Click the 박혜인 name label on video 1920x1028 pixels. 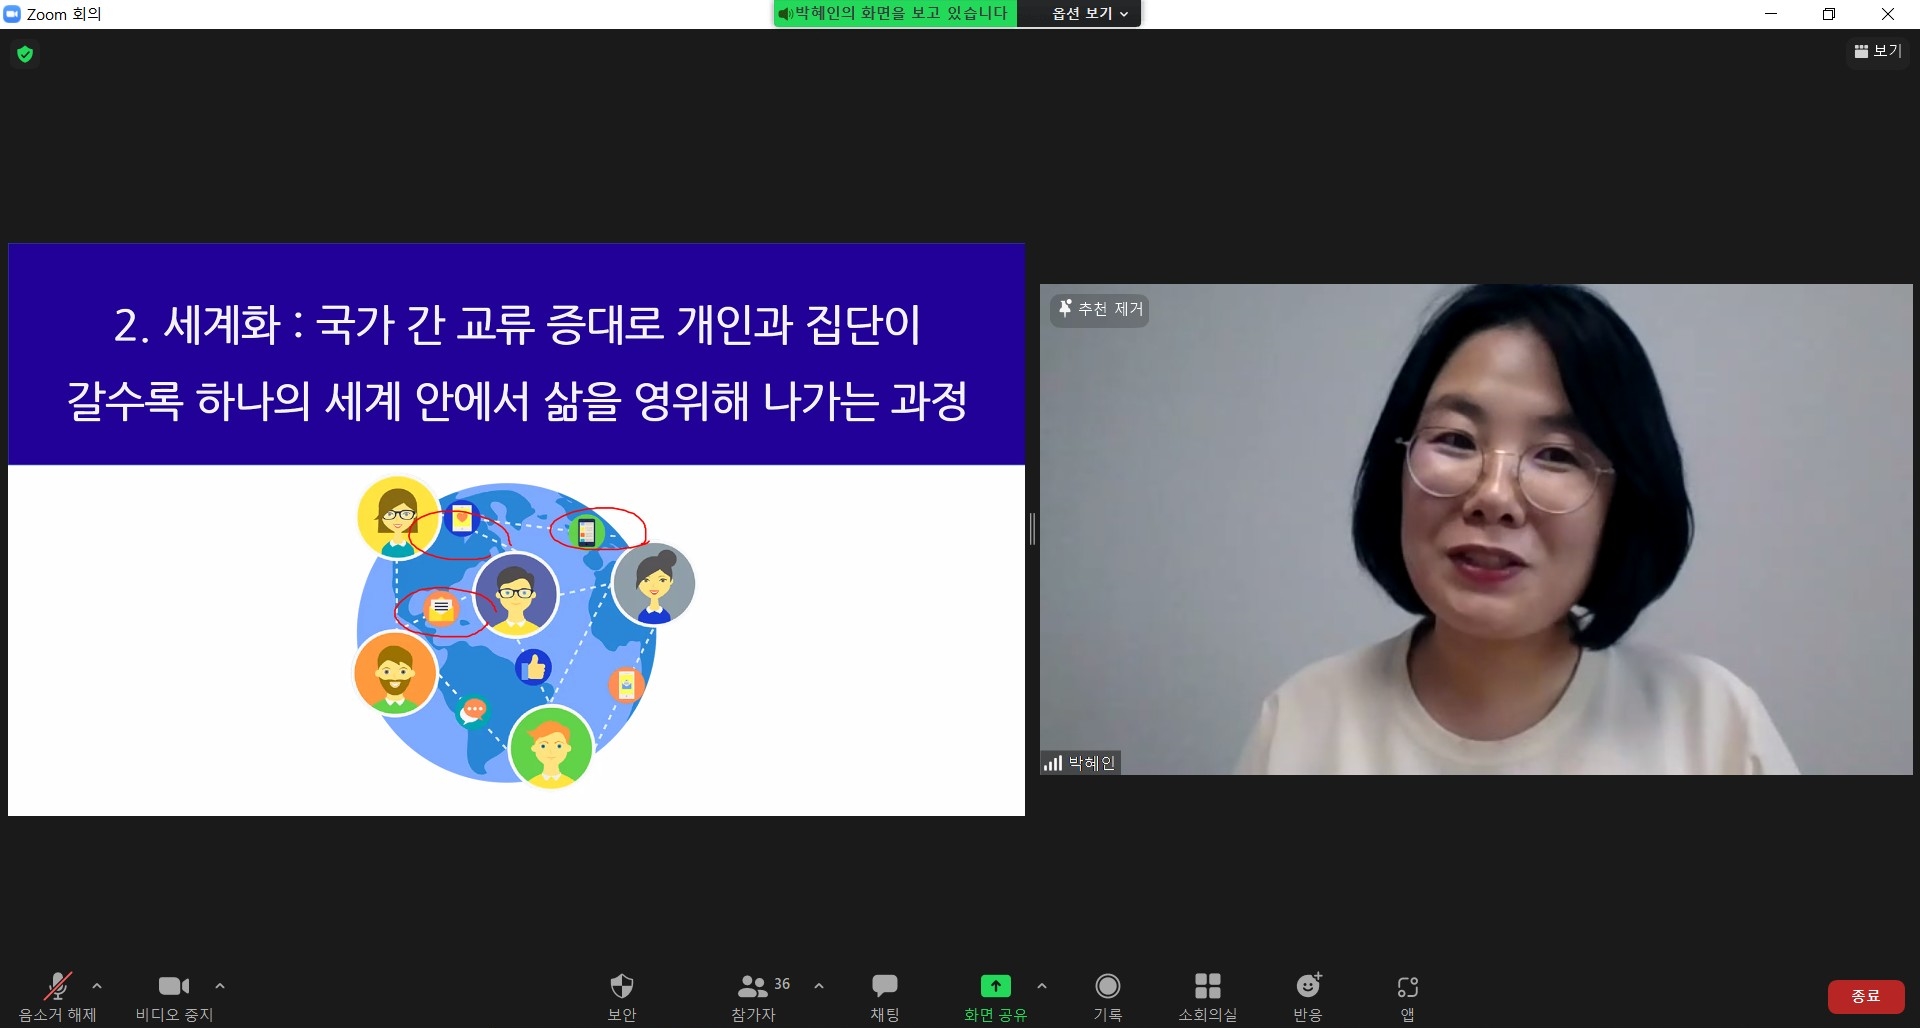point(1080,763)
